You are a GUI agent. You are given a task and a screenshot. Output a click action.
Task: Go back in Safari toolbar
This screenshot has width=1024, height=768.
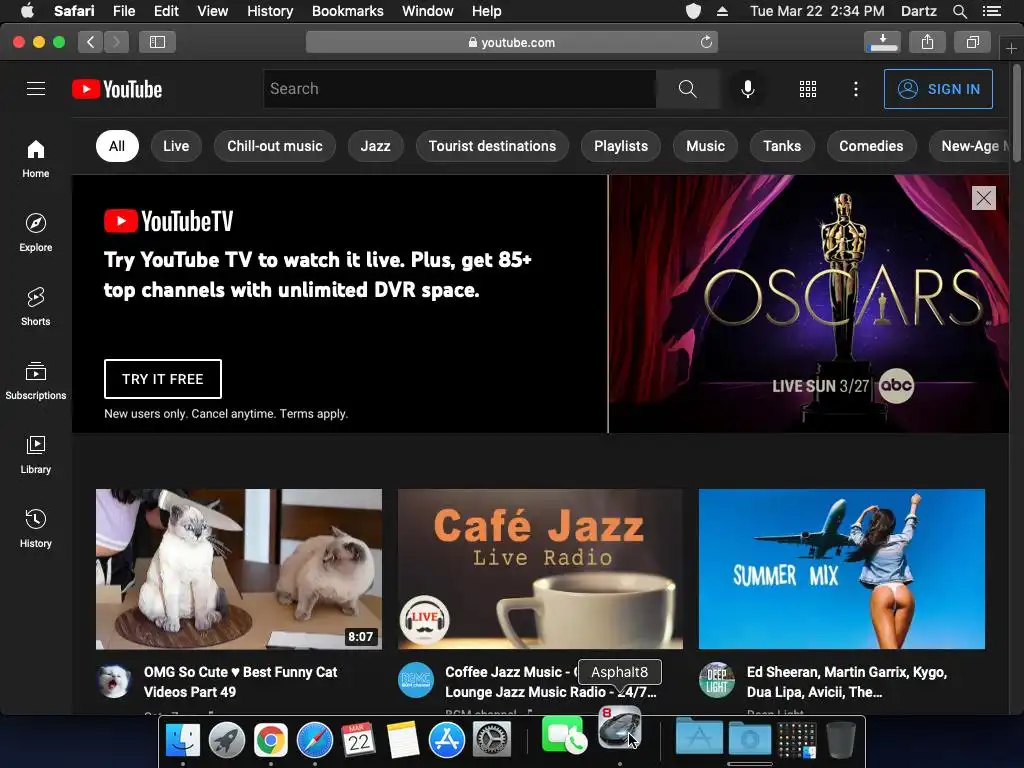[91, 42]
